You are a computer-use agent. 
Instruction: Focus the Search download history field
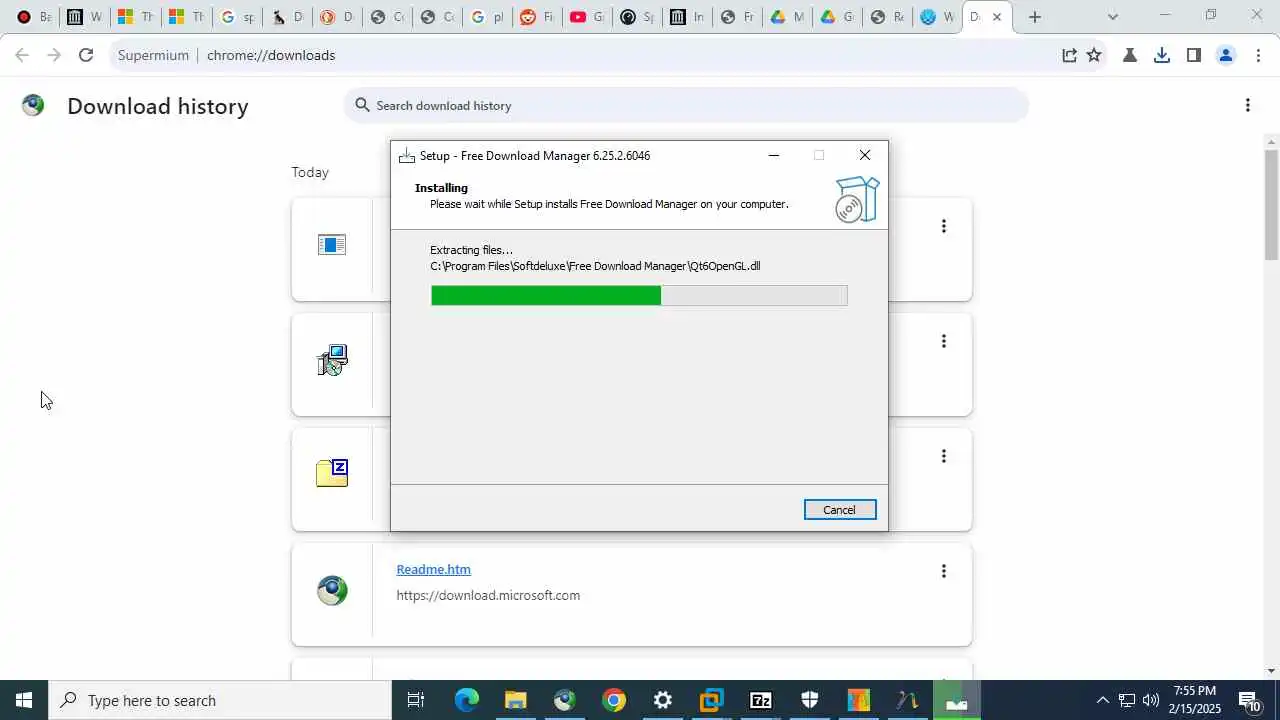click(x=686, y=105)
